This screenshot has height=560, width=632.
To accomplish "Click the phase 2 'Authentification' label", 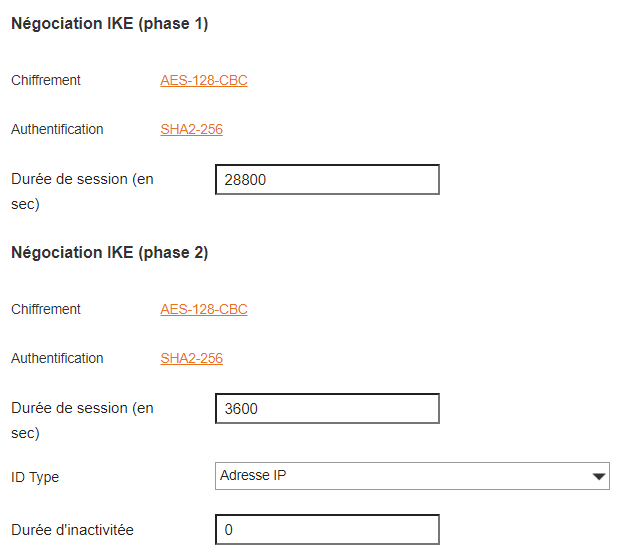I will [57, 359].
